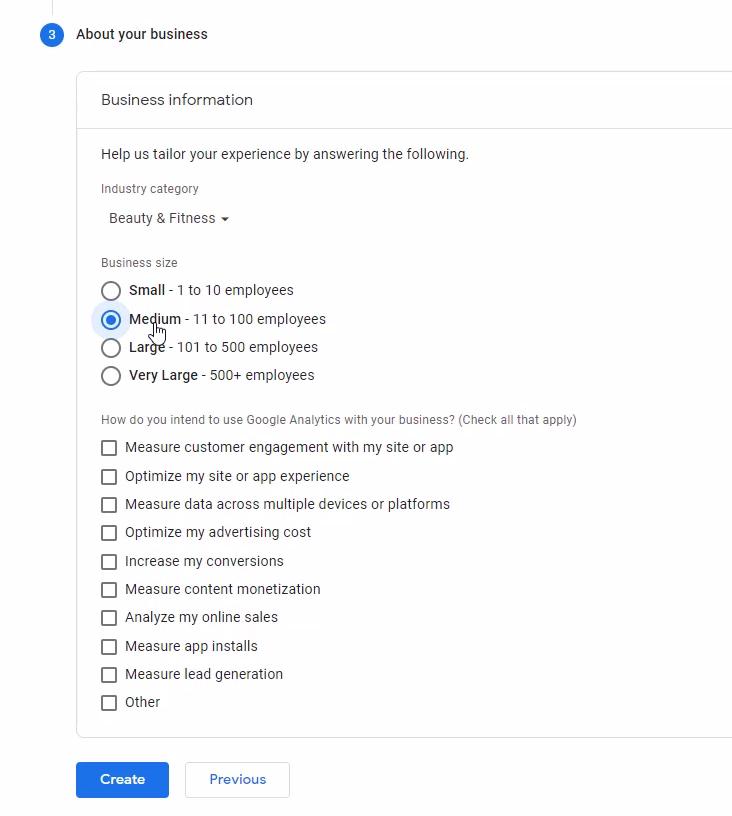Select the Small business size radio button
Viewport: 732px width, 816px height.
(x=111, y=290)
